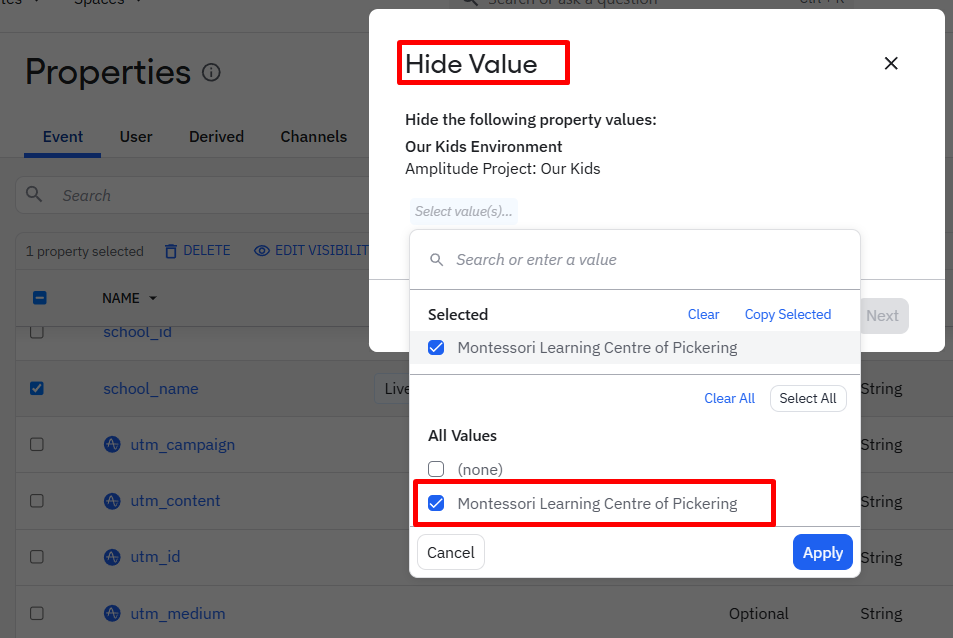Click the info icon beside Properties heading
The image size is (953, 638).
click(211, 73)
